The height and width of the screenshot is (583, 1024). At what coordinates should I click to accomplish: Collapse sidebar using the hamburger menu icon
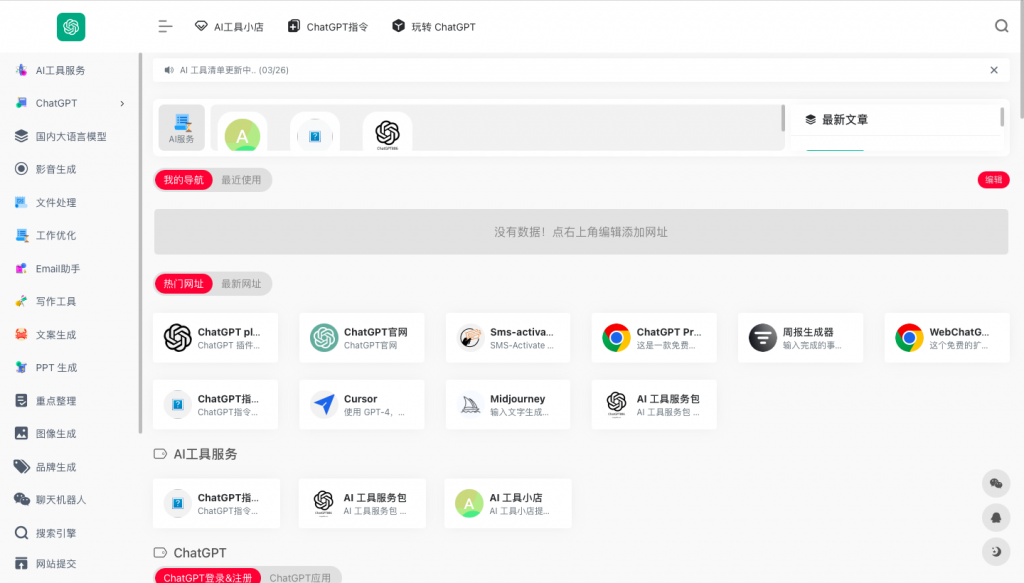pyautogui.click(x=166, y=27)
